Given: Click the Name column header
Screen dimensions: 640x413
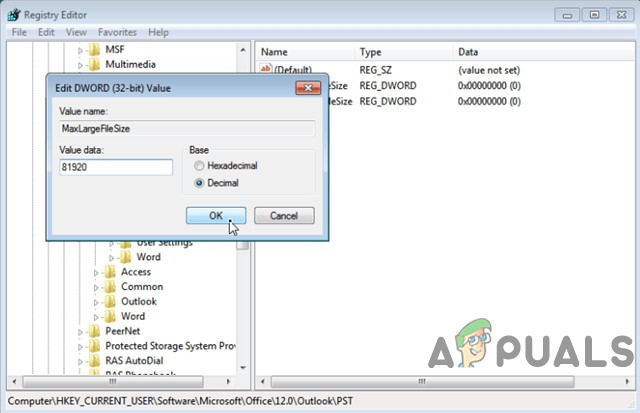Looking at the screenshot, I should click(x=306, y=52).
